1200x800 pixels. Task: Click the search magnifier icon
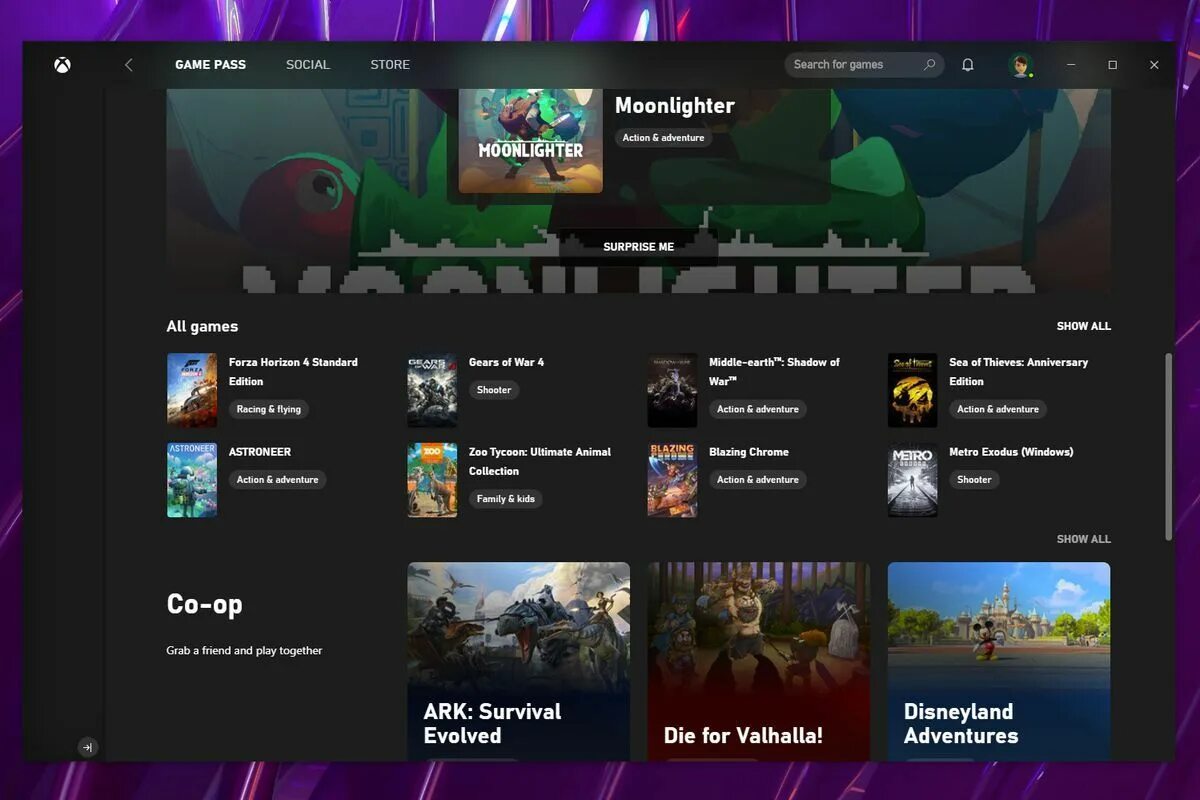tap(929, 65)
